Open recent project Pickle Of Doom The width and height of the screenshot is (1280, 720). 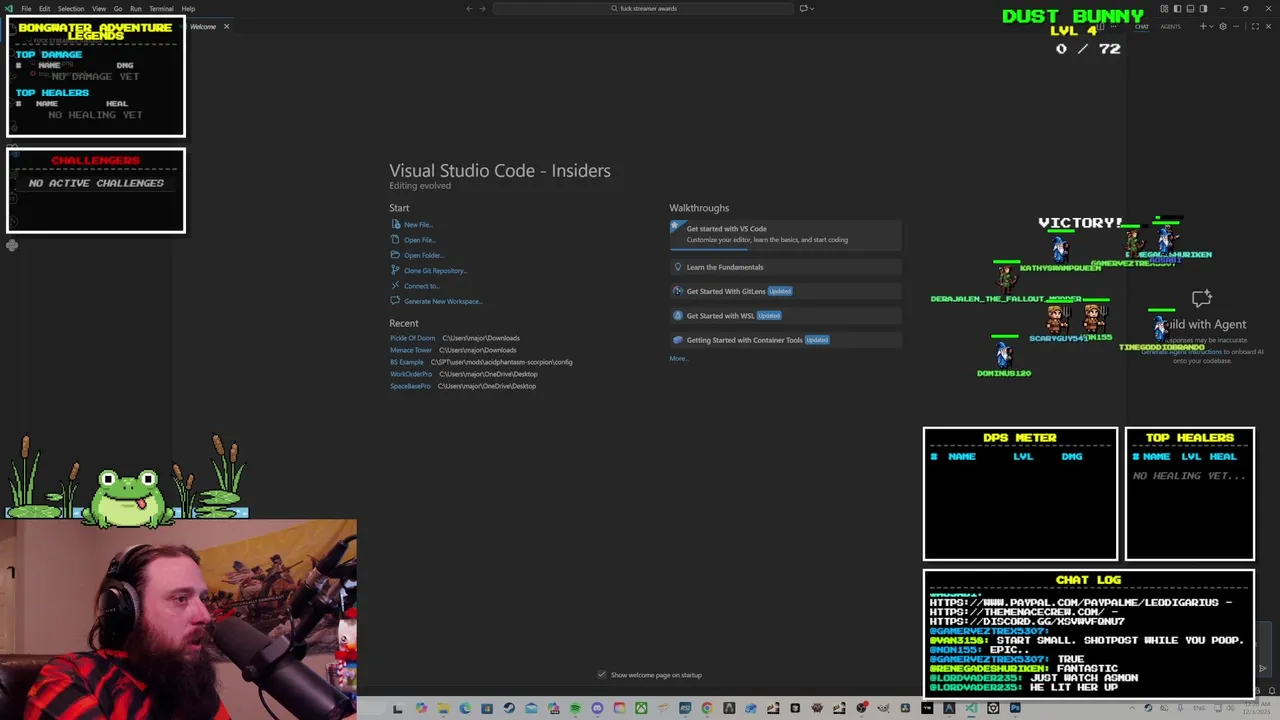click(412, 338)
